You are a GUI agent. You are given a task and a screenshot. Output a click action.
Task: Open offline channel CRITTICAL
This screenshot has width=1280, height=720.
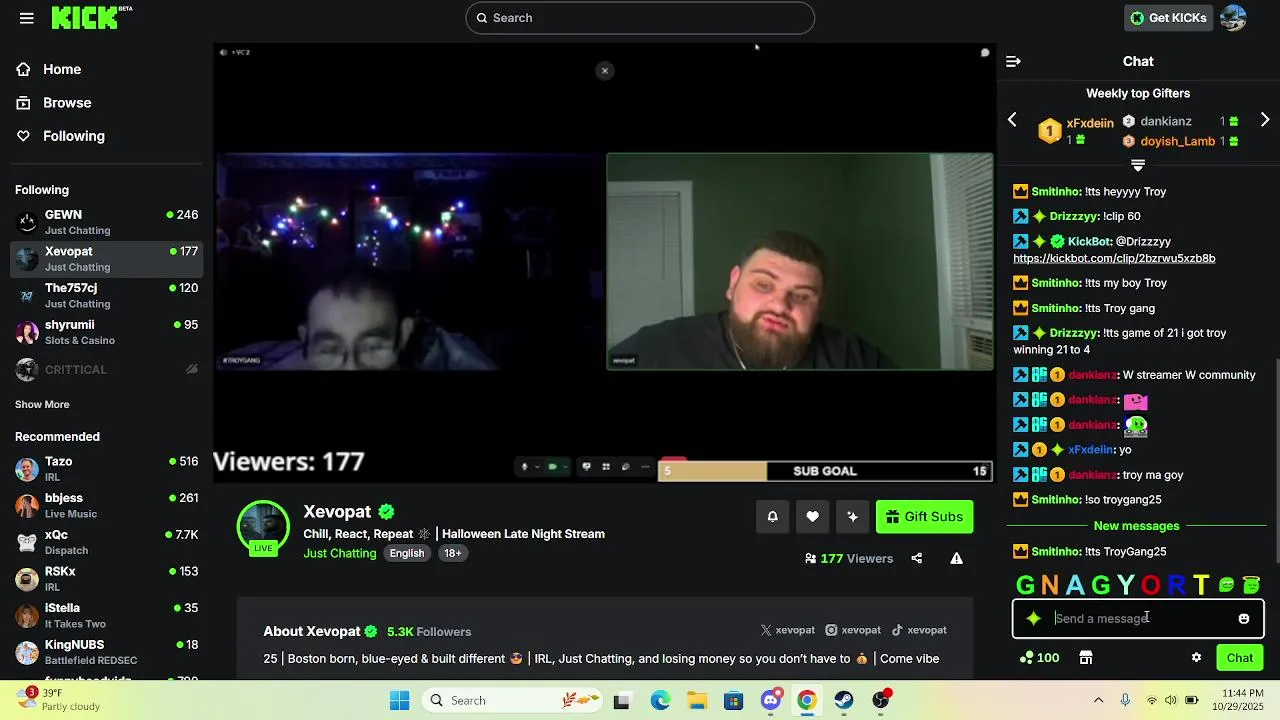(107, 369)
